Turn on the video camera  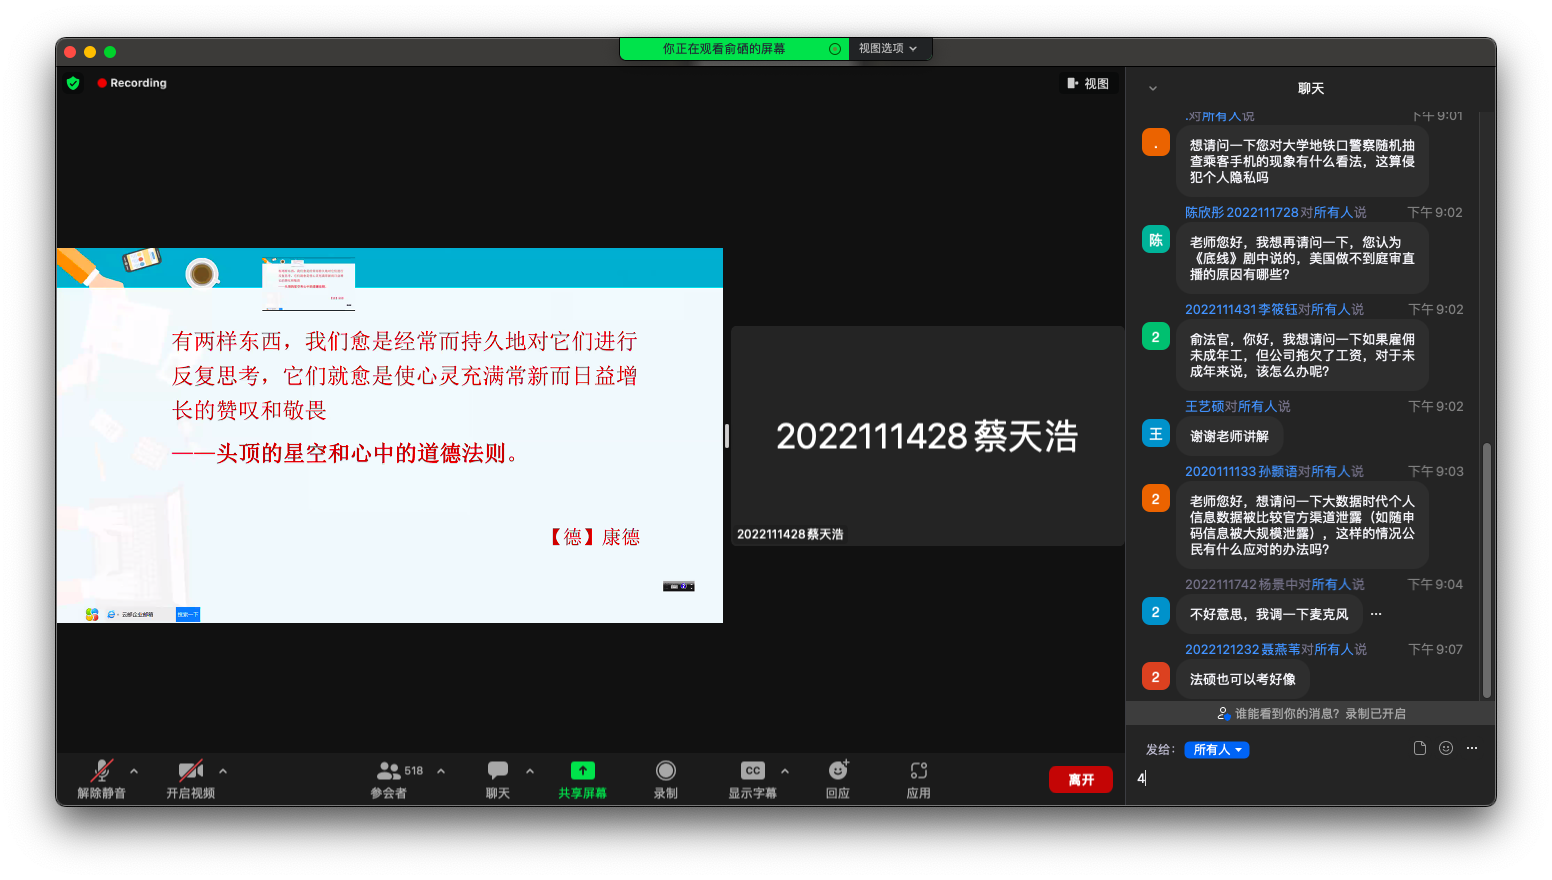coord(190,771)
